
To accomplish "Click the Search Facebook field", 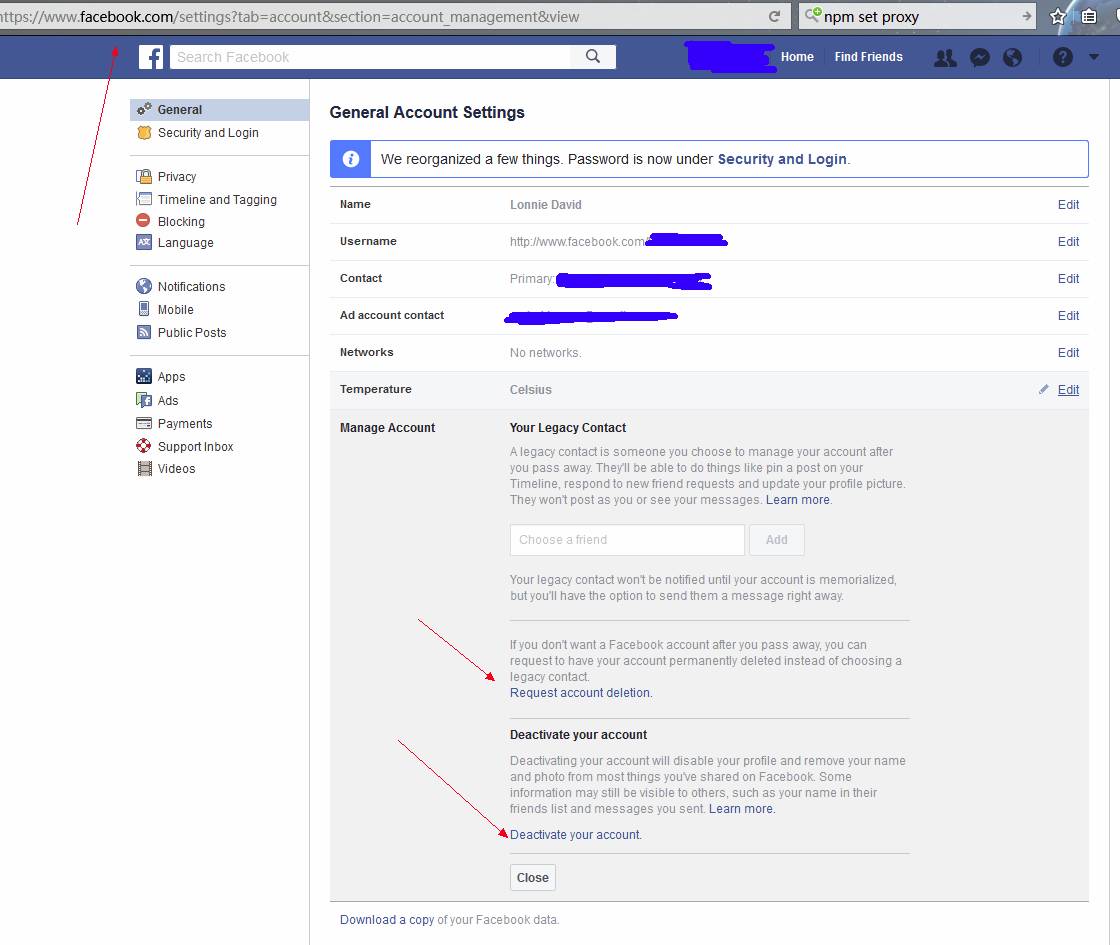I will click(x=371, y=56).
